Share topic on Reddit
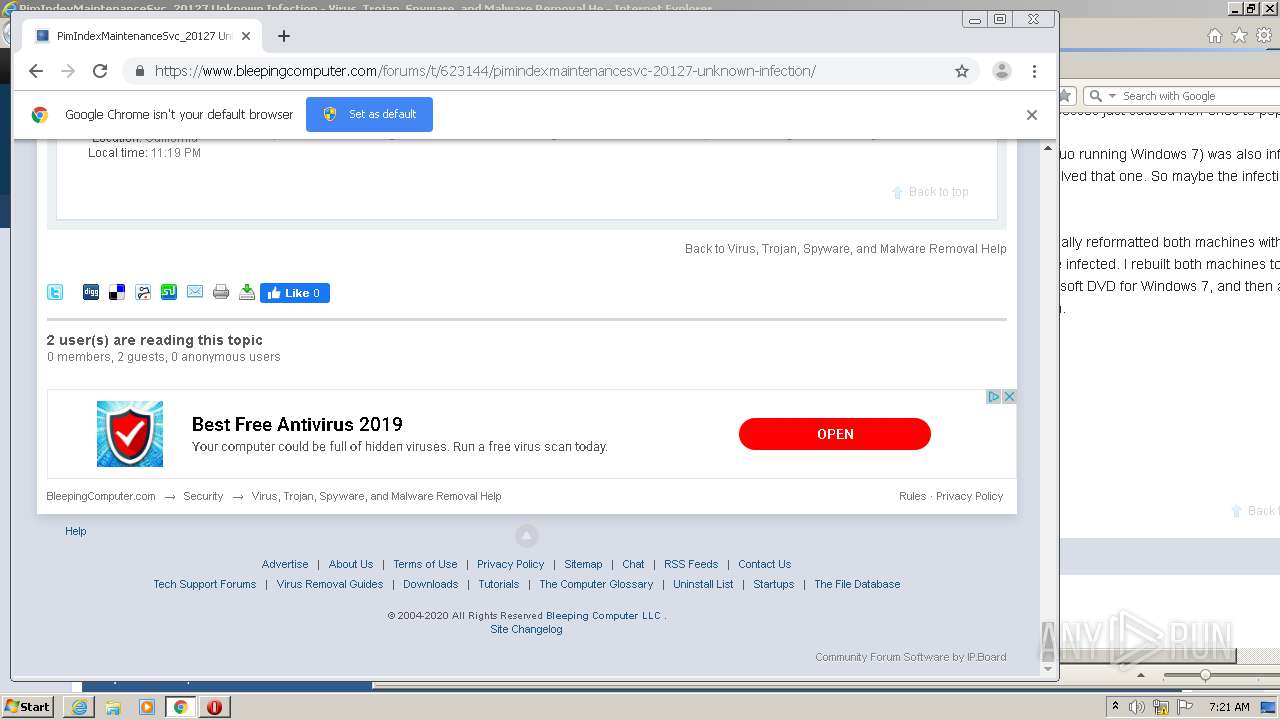 click(x=143, y=292)
